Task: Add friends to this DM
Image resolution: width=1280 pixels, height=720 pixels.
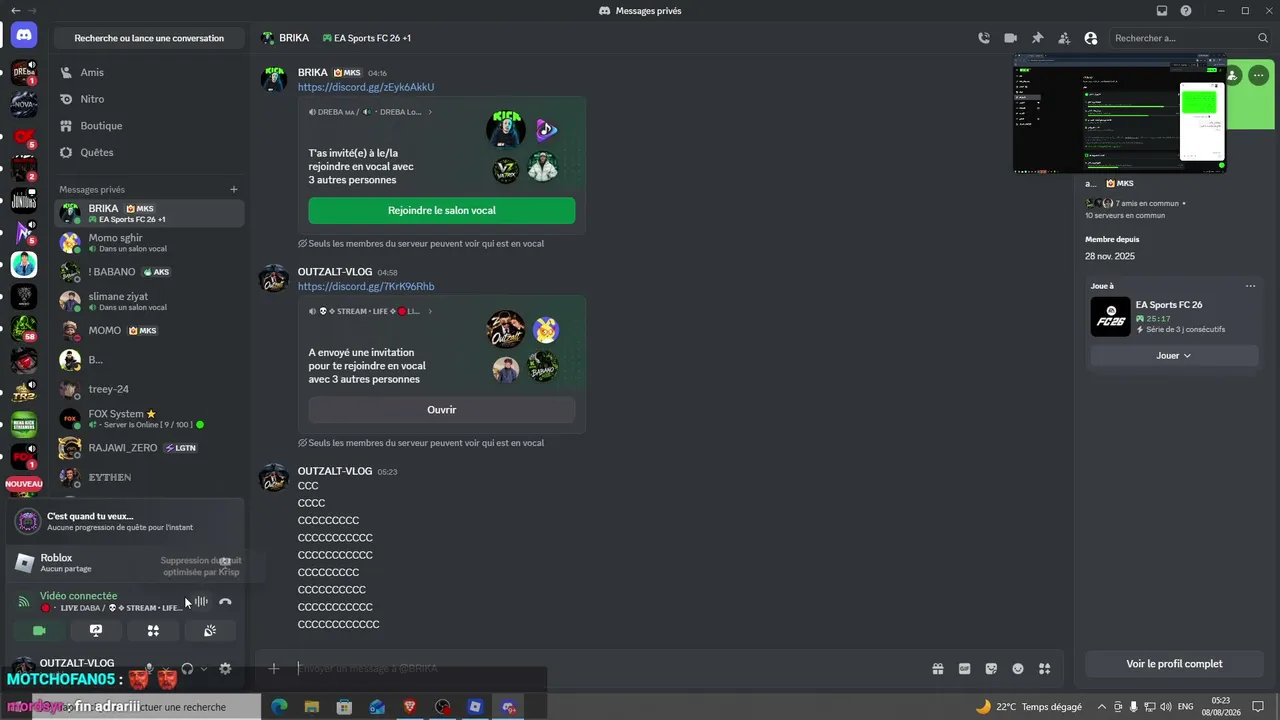Action: [1064, 38]
